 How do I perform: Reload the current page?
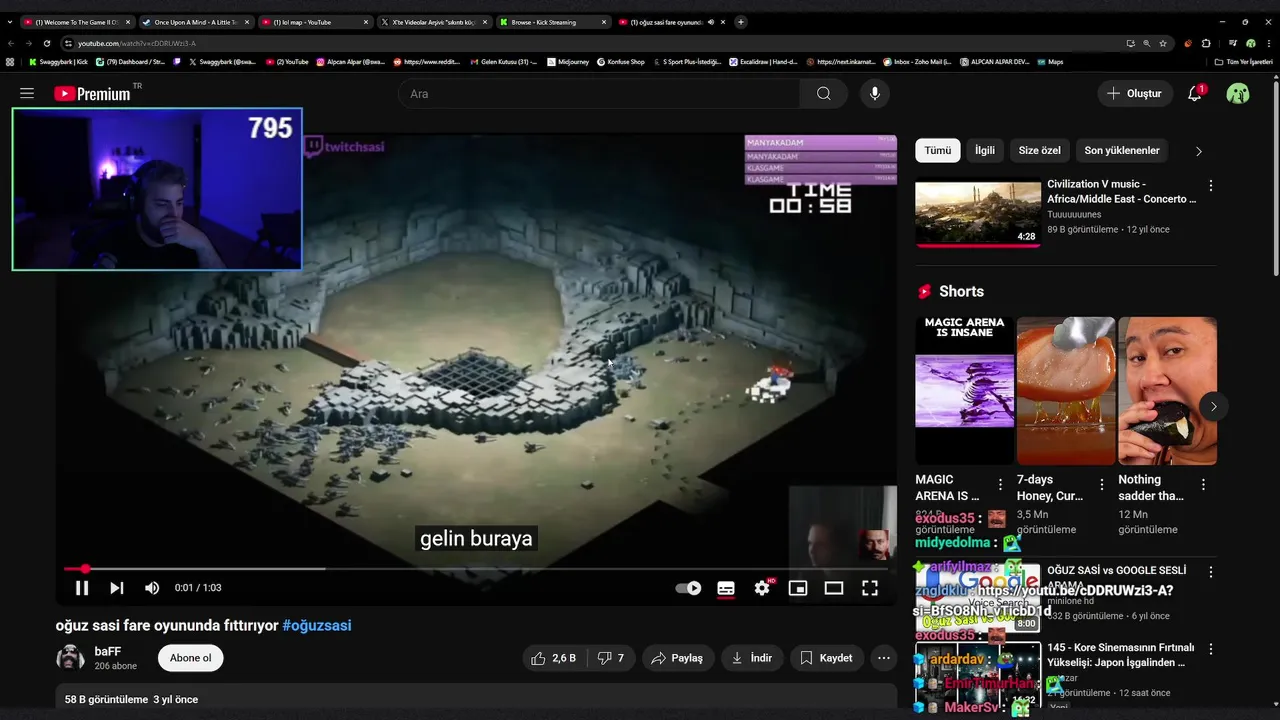point(46,43)
